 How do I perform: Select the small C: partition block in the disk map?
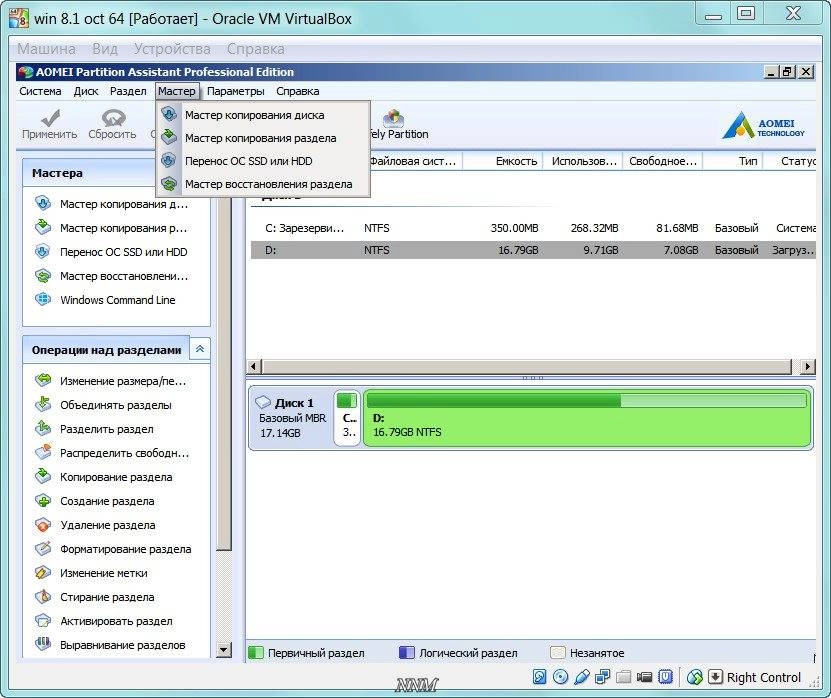[x=348, y=418]
